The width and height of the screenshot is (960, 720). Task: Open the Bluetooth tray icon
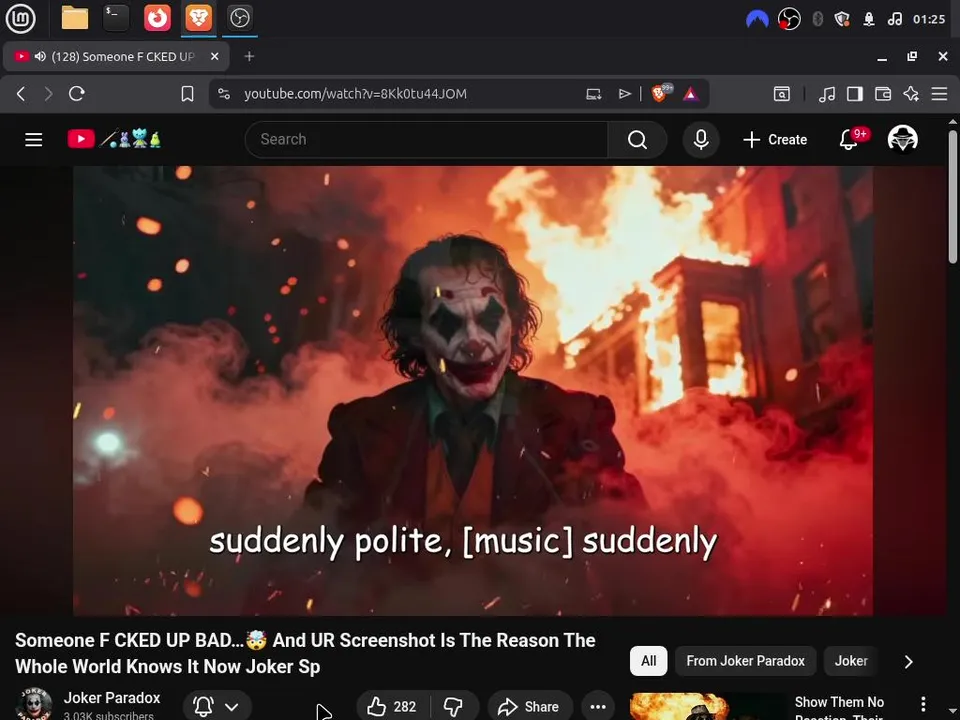coord(817,20)
